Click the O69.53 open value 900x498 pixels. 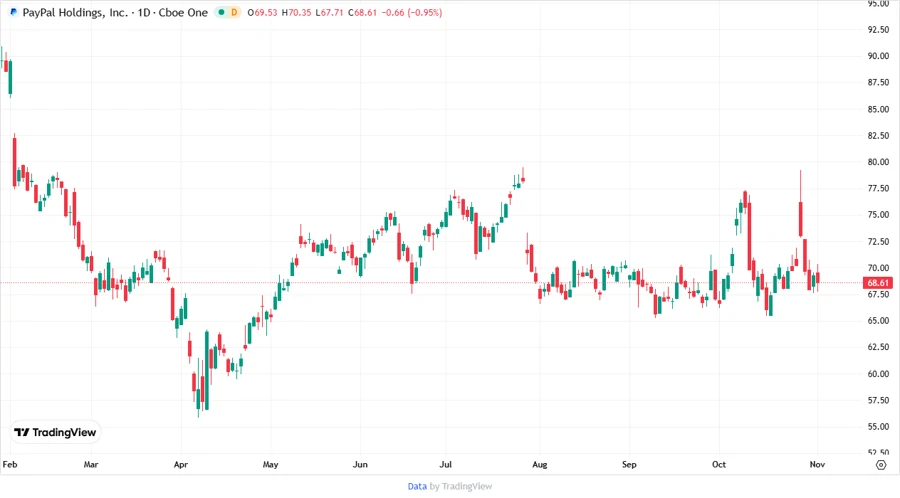[x=263, y=13]
